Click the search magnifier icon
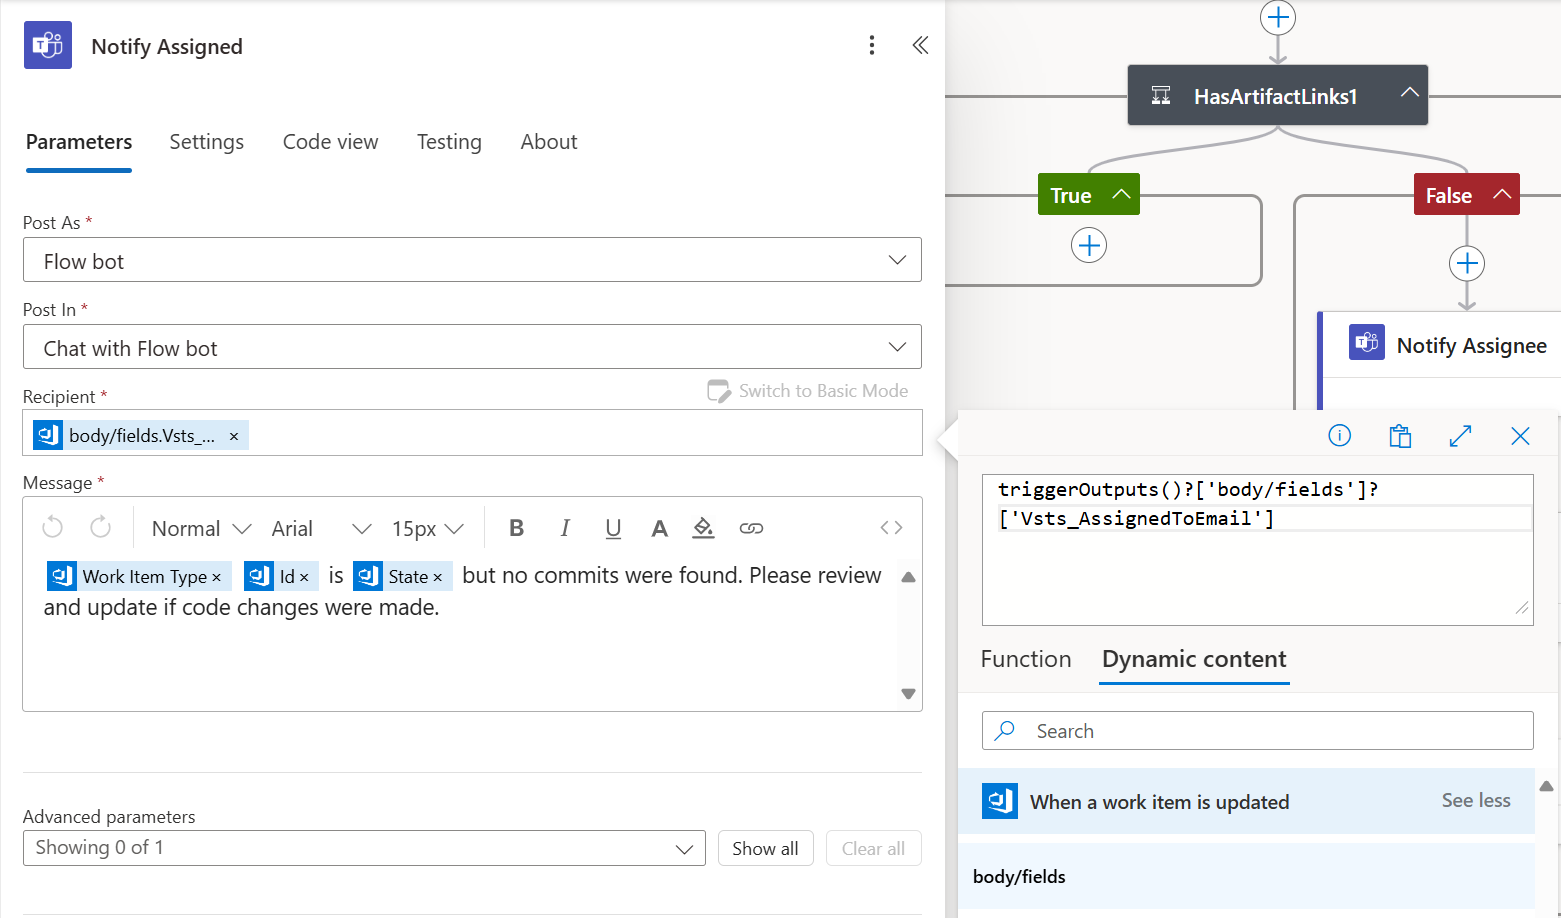The width and height of the screenshot is (1561, 918). point(1006,730)
